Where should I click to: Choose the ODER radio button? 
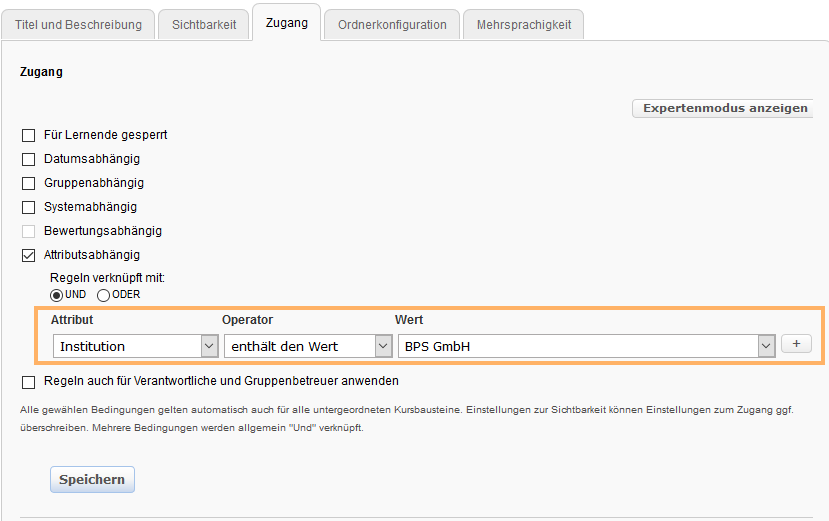click(103, 295)
